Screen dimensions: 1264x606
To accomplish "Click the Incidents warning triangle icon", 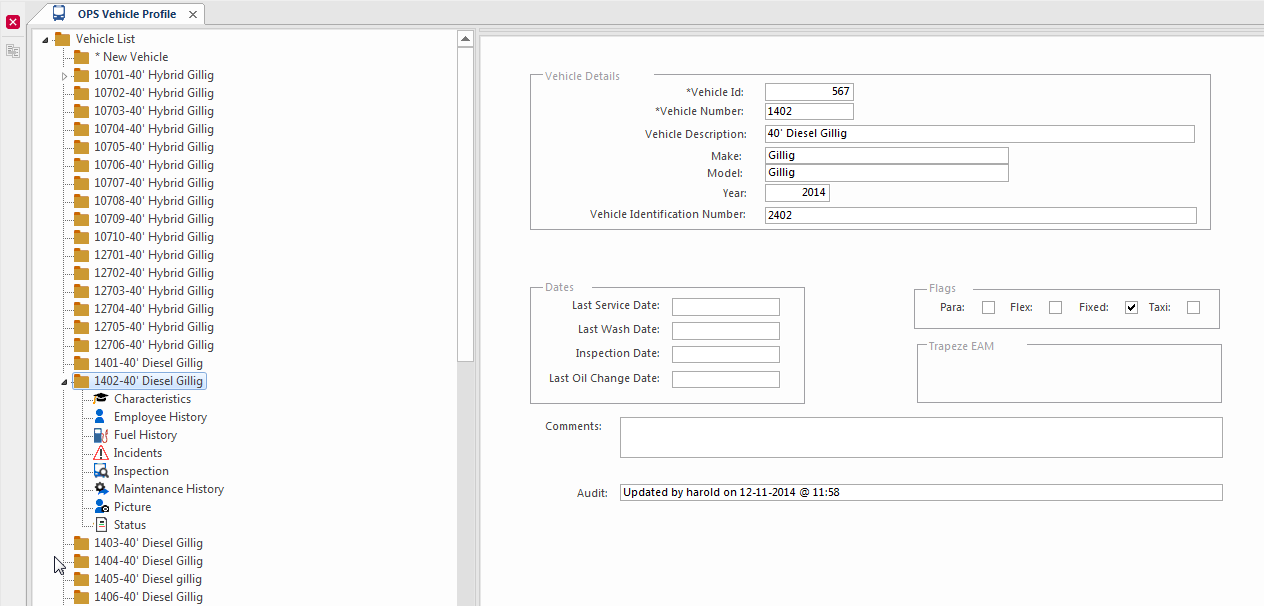I will pyautogui.click(x=100, y=453).
